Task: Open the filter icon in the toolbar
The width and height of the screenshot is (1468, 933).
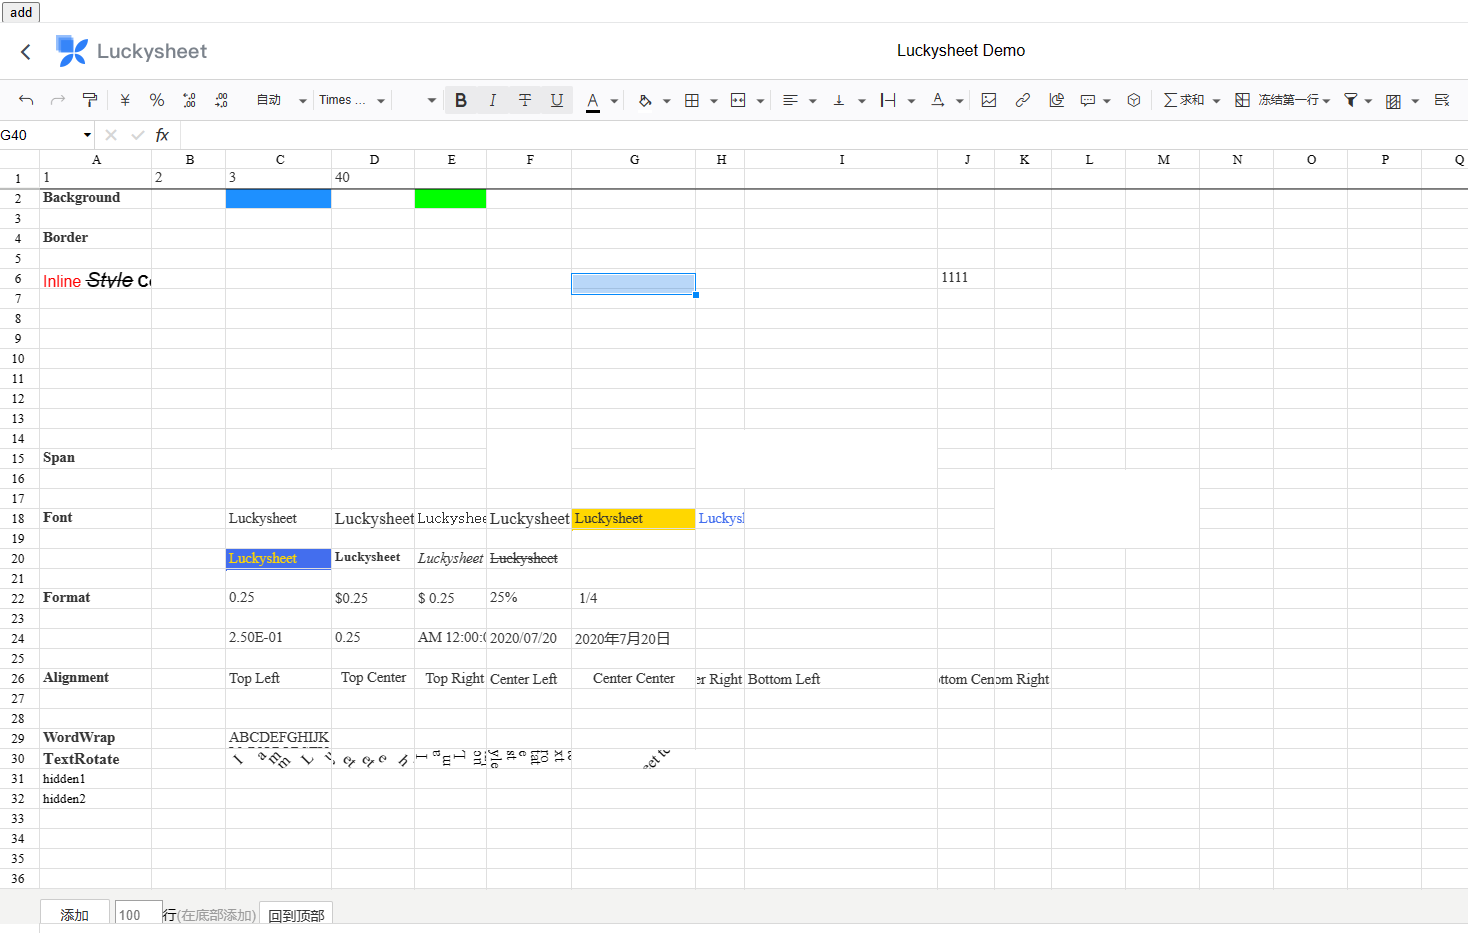Action: (1352, 100)
